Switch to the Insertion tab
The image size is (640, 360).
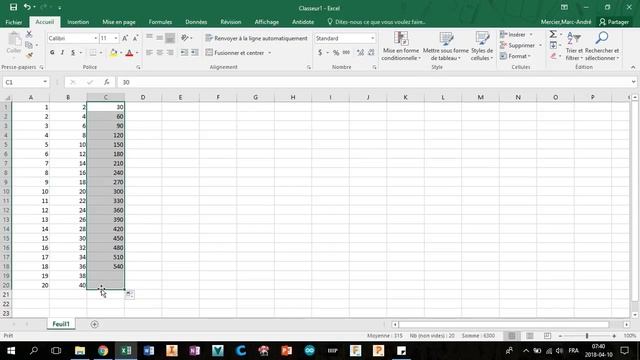pos(78,22)
